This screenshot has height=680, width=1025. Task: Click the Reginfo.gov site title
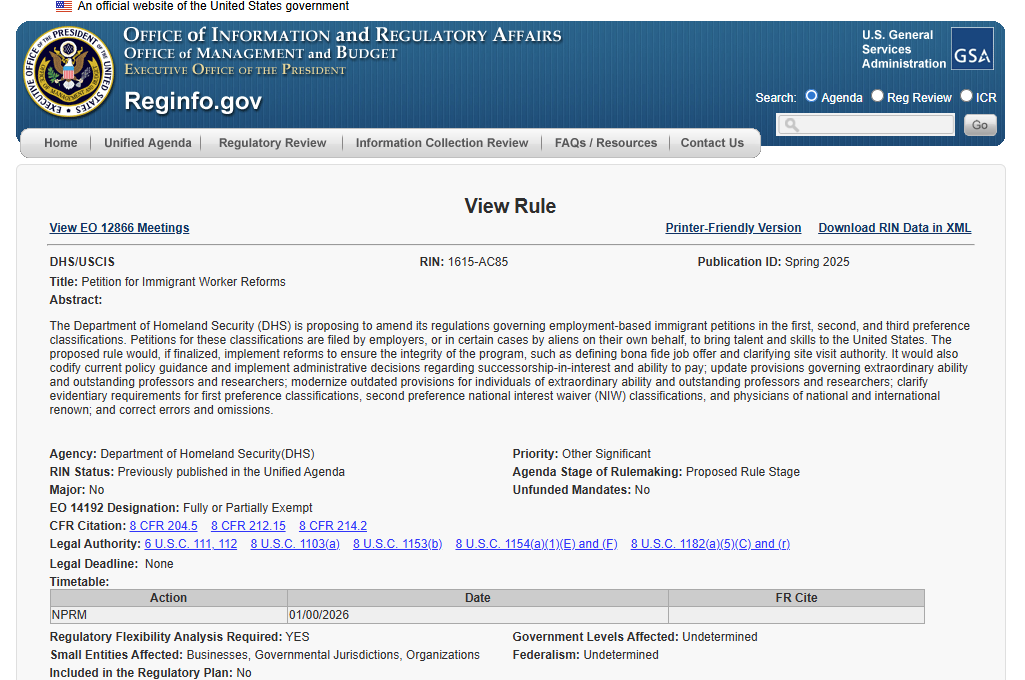pos(193,101)
